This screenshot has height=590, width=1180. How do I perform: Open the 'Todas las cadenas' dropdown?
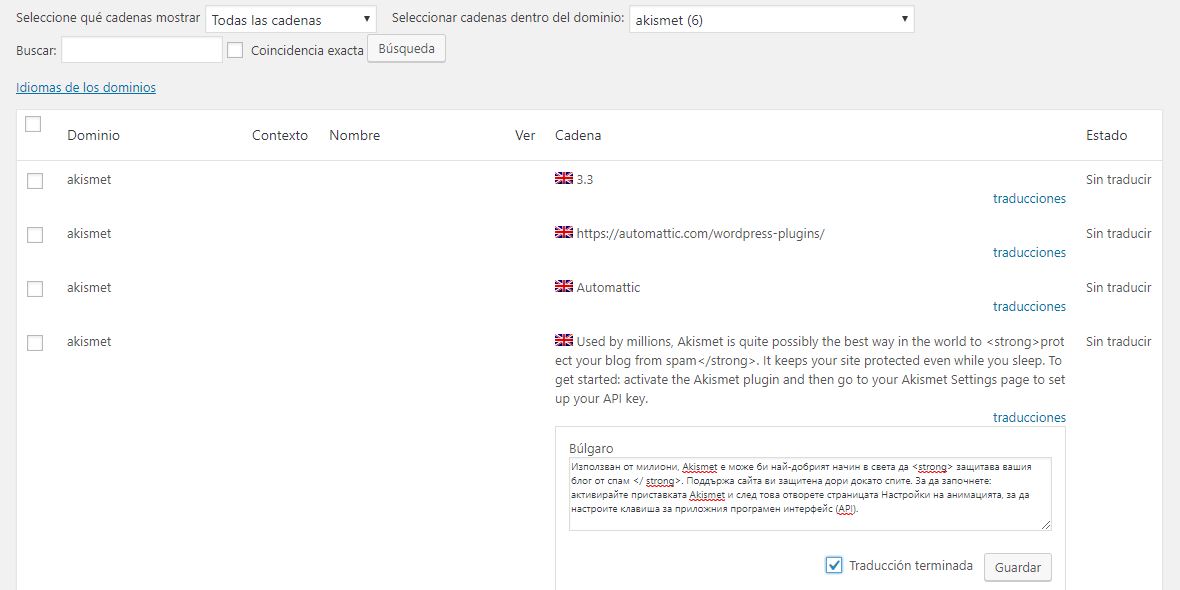click(x=290, y=20)
